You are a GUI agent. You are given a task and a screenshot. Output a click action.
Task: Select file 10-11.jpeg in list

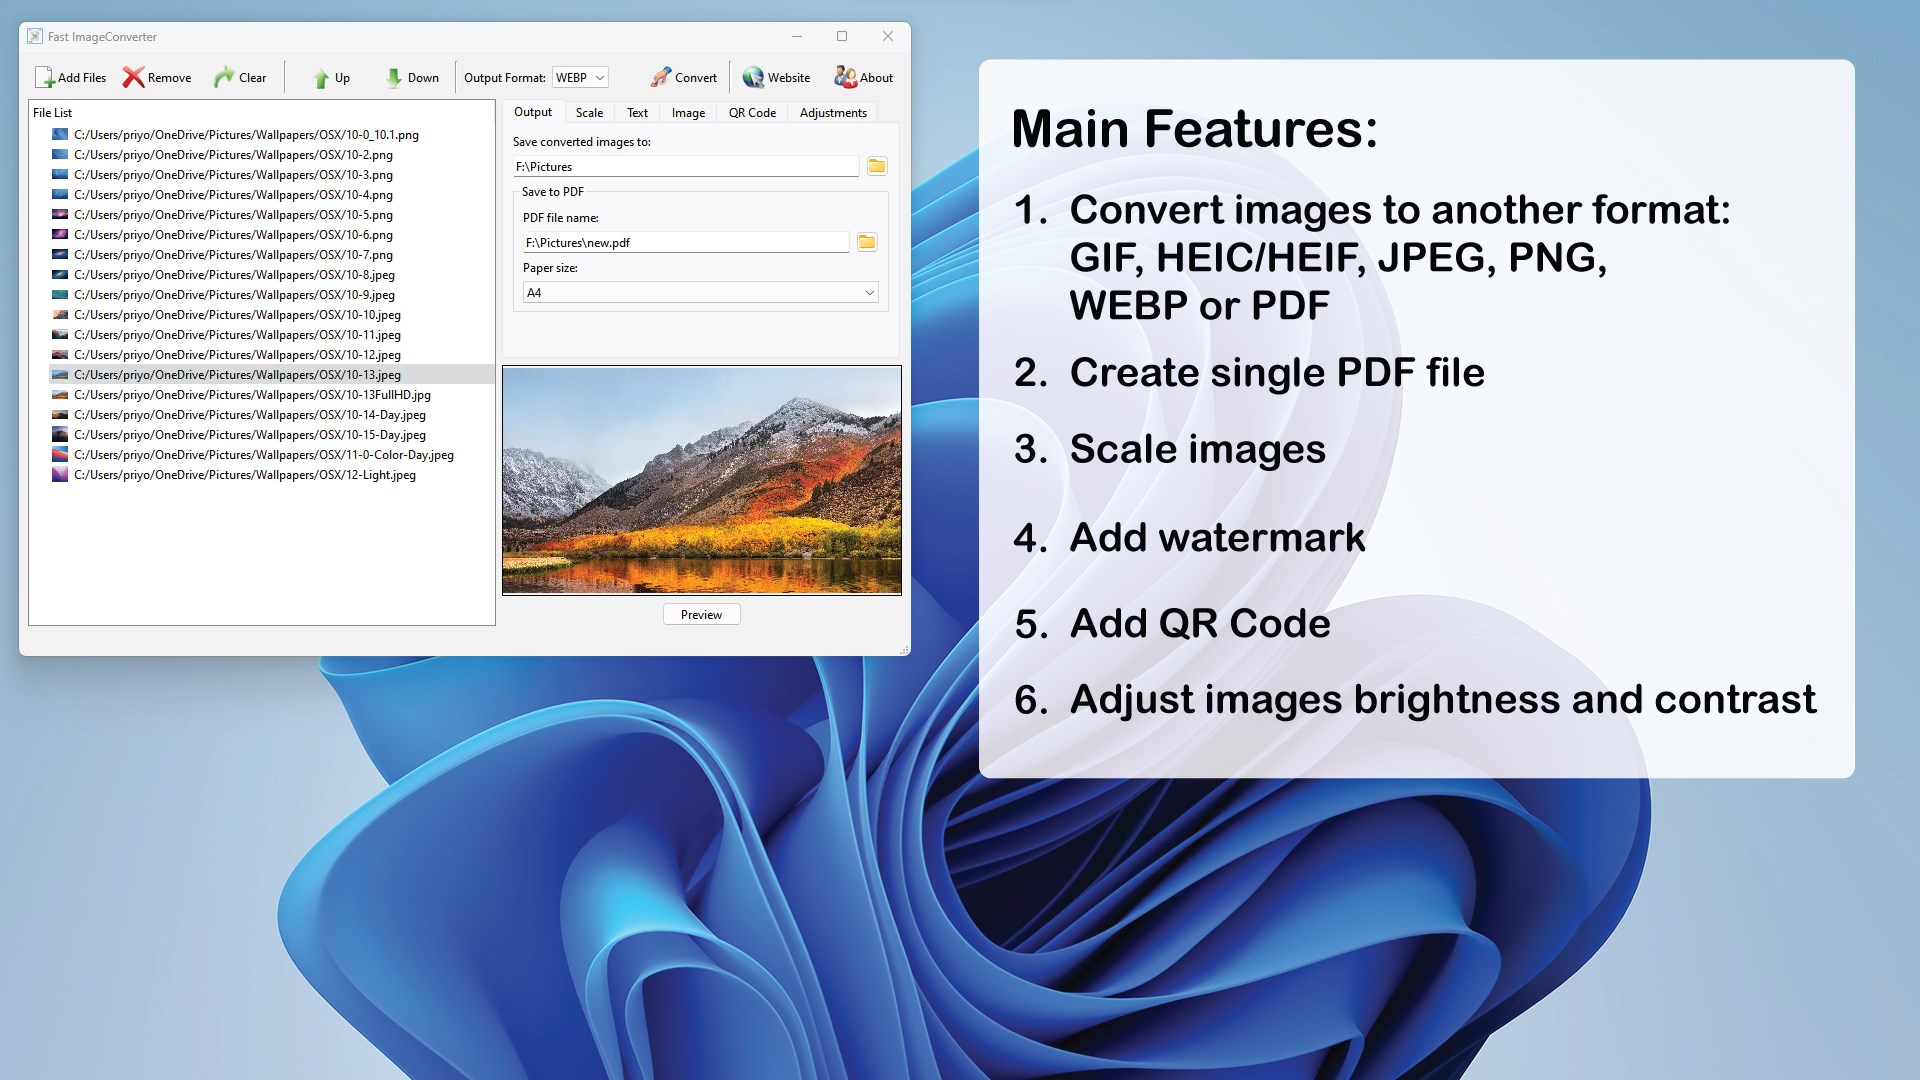coord(237,335)
